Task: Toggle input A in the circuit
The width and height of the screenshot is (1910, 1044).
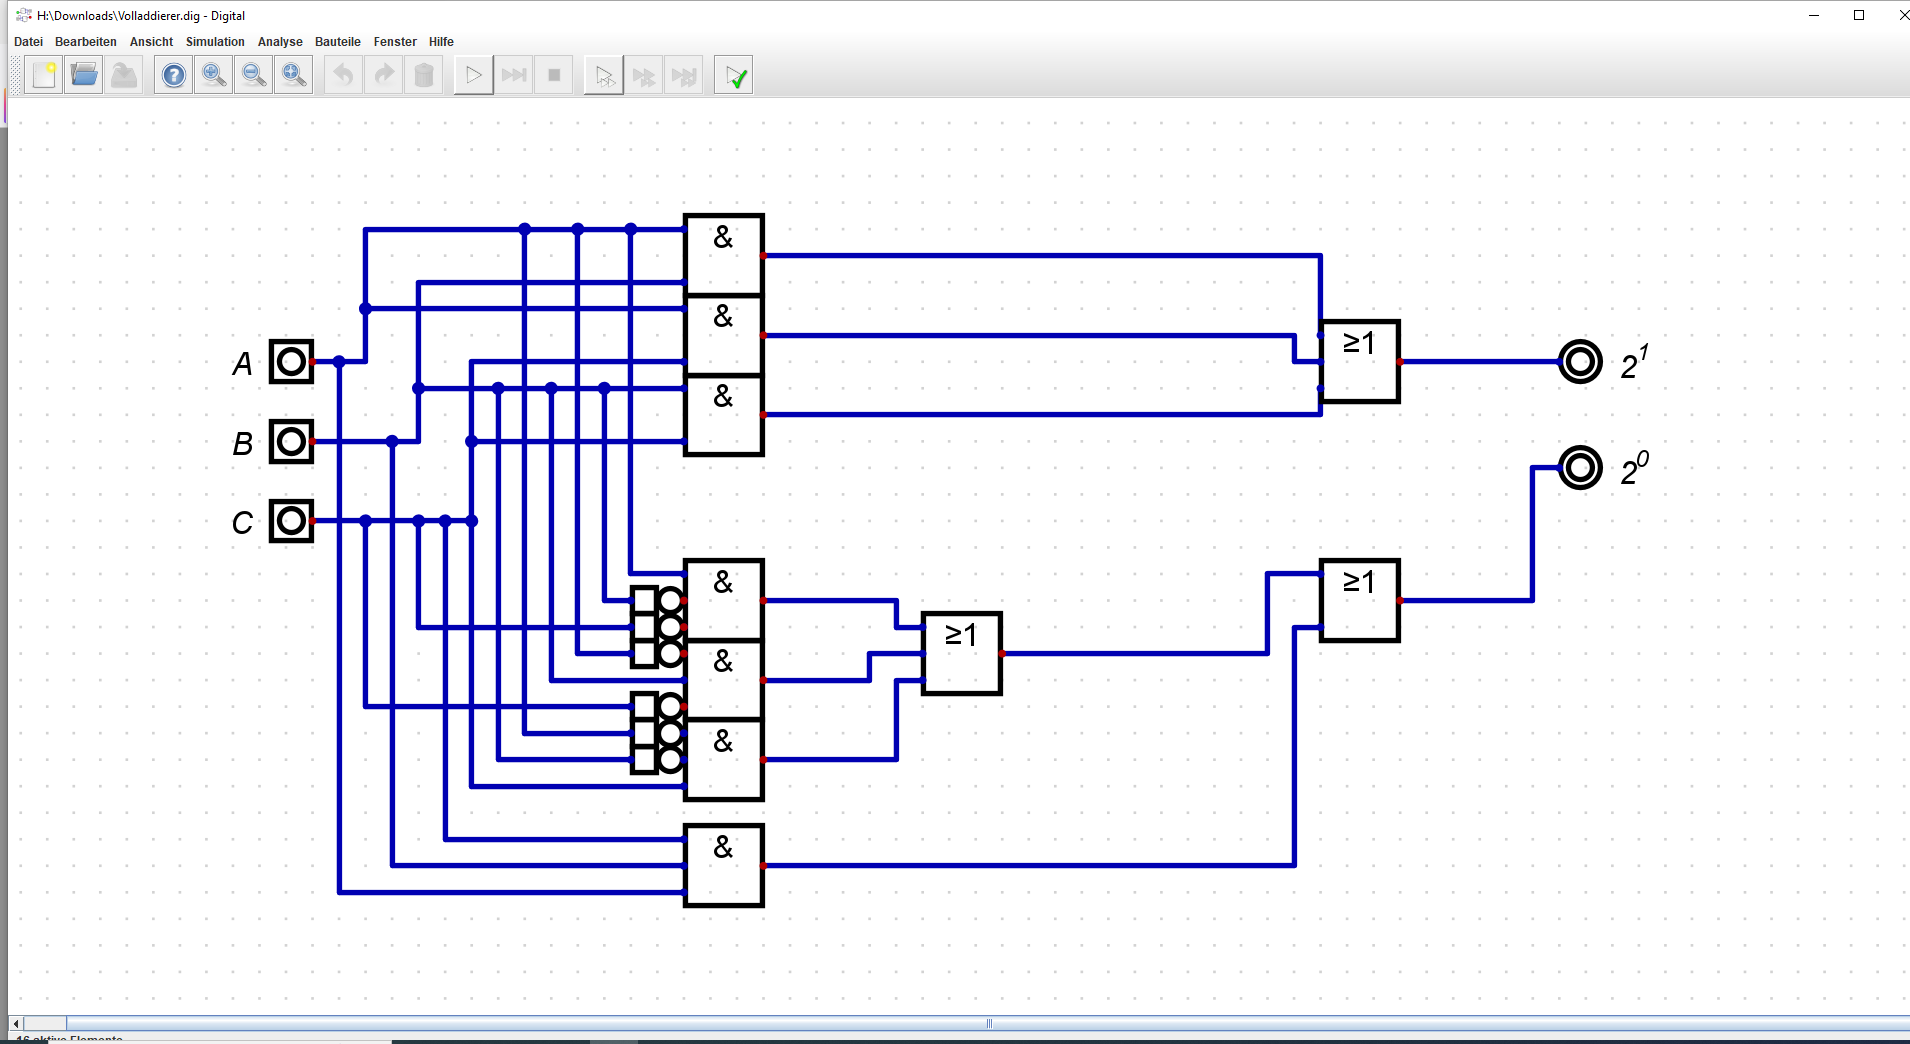Action: (291, 362)
